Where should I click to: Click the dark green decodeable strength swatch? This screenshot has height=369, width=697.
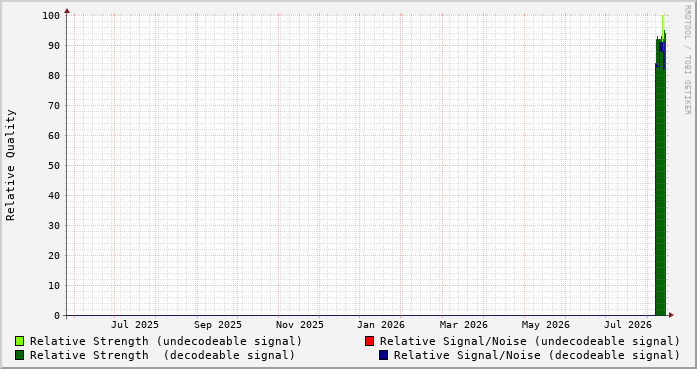pyautogui.click(x=20, y=355)
